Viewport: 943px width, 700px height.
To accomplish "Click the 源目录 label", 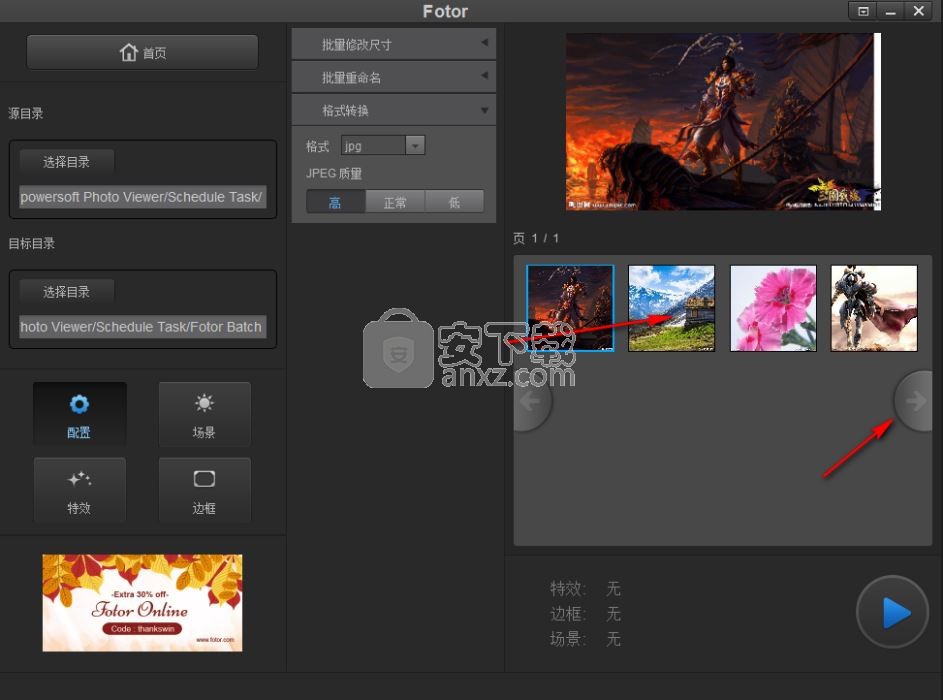I will (x=26, y=113).
